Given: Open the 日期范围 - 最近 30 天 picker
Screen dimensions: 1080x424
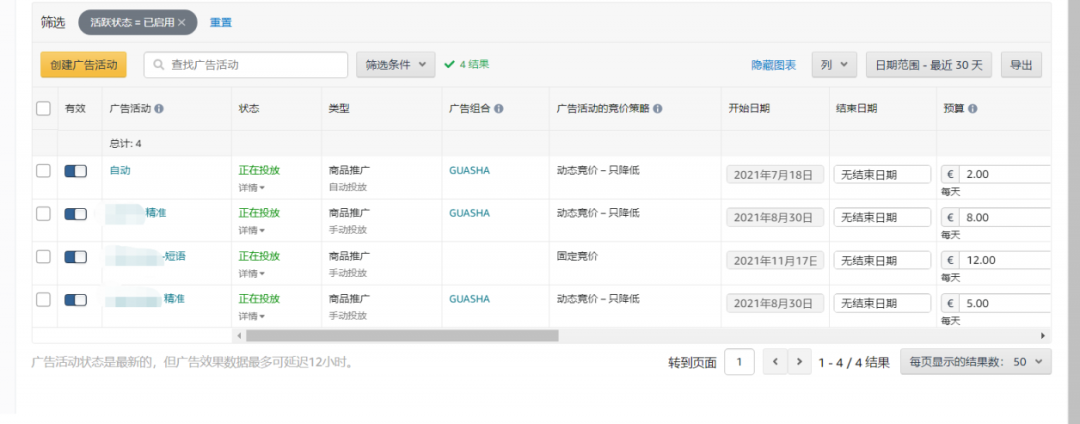Looking at the screenshot, I should [928, 65].
